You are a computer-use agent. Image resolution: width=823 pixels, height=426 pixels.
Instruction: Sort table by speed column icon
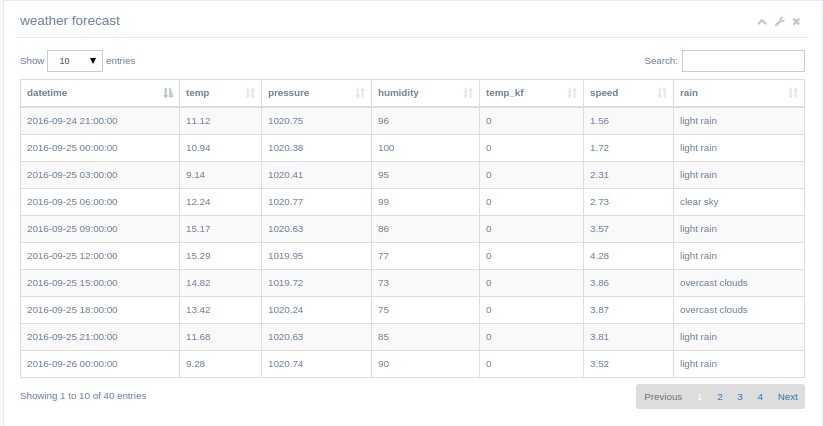click(x=662, y=93)
